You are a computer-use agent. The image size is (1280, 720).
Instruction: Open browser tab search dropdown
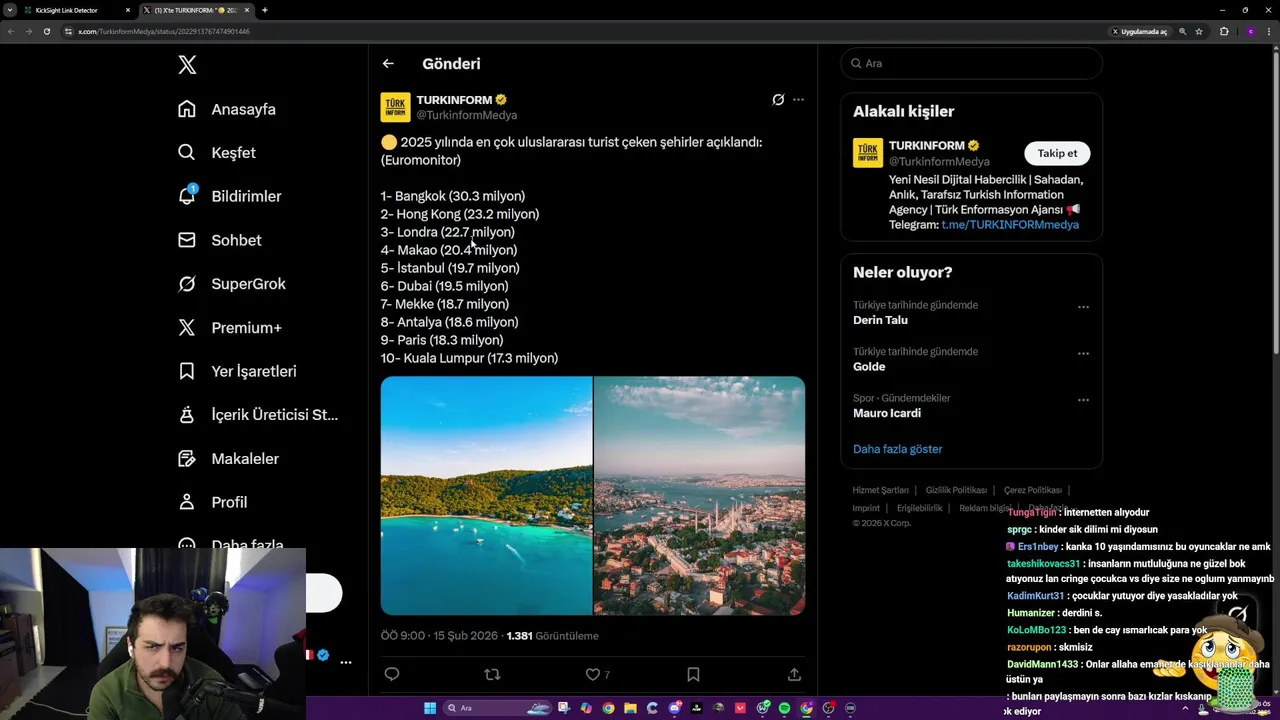tap(9, 10)
